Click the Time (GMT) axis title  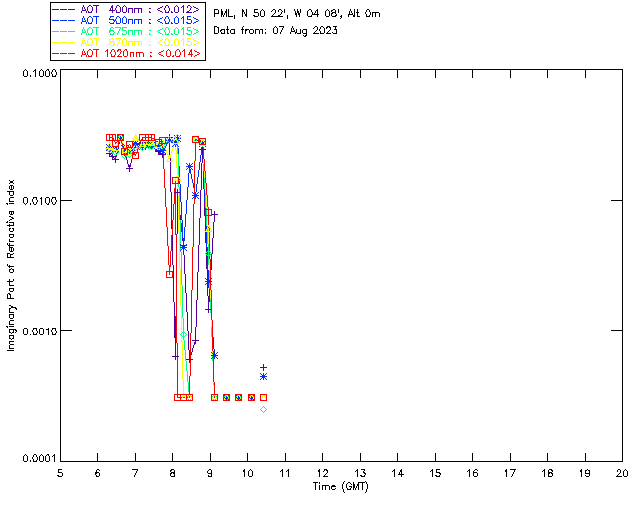[x=341, y=486]
